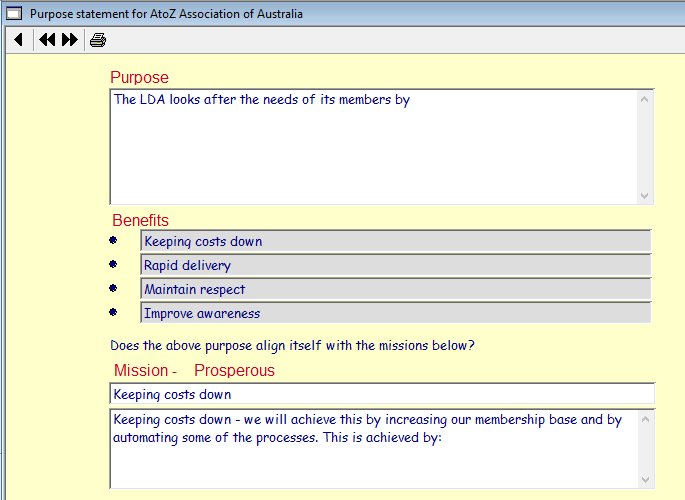Image resolution: width=685 pixels, height=500 pixels.
Task: Select the Rapid delivery benefit field
Action: coord(395,266)
